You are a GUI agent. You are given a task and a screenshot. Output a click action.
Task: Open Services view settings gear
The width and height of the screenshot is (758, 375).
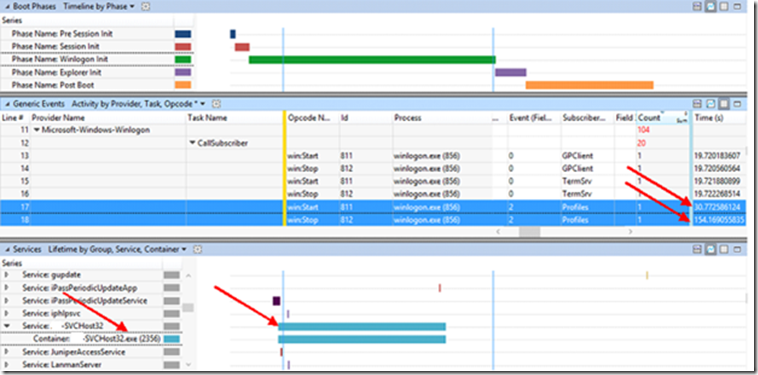tap(196, 249)
